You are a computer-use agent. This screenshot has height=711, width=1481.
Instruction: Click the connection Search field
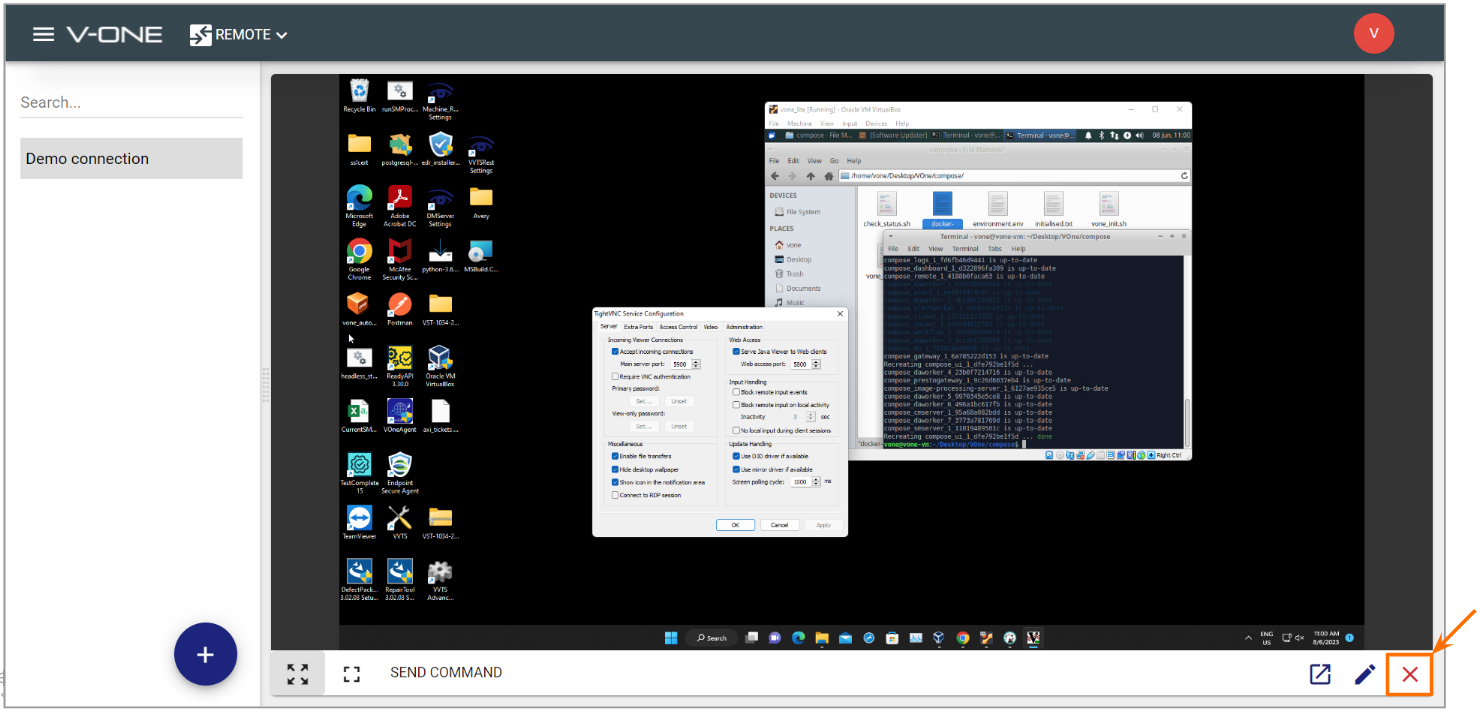click(131, 102)
